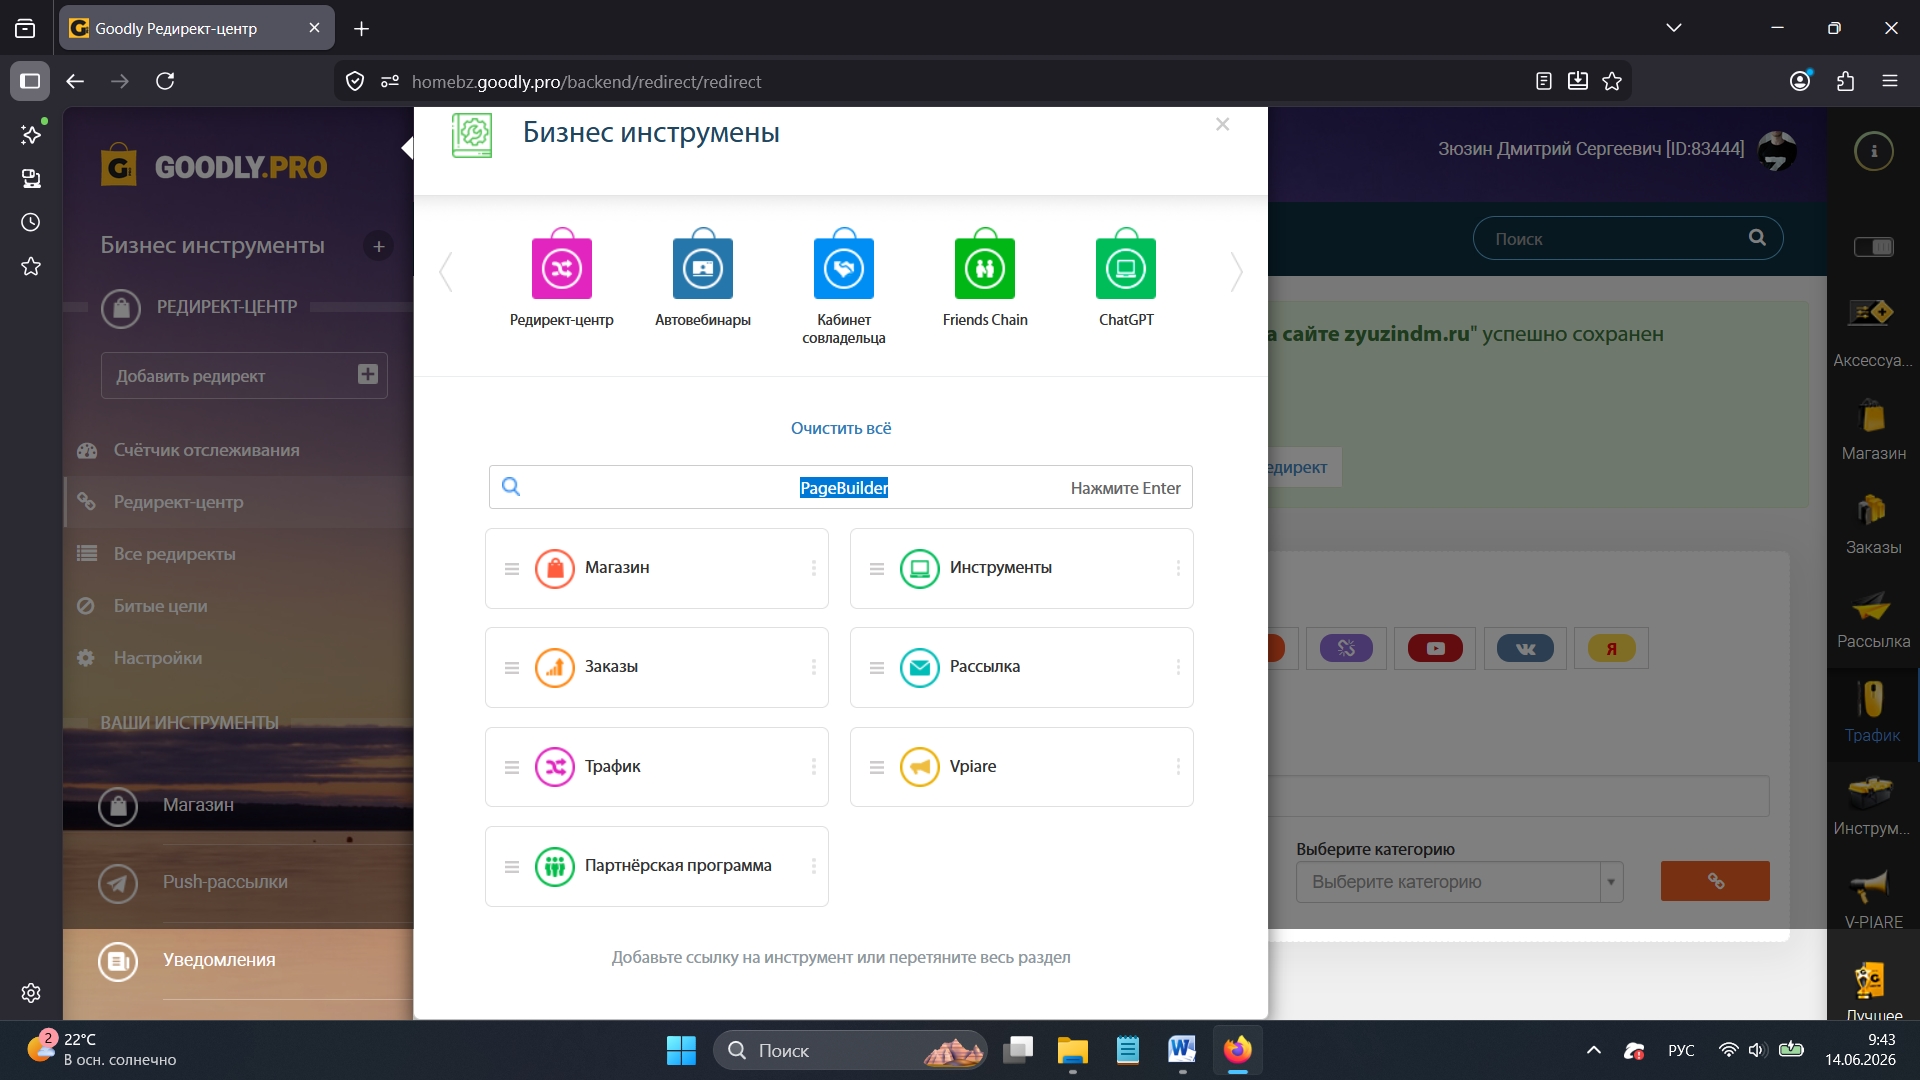Screen dimensions: 1920x1080
Task: Open the Рассылка section card
Action: 1022,667
